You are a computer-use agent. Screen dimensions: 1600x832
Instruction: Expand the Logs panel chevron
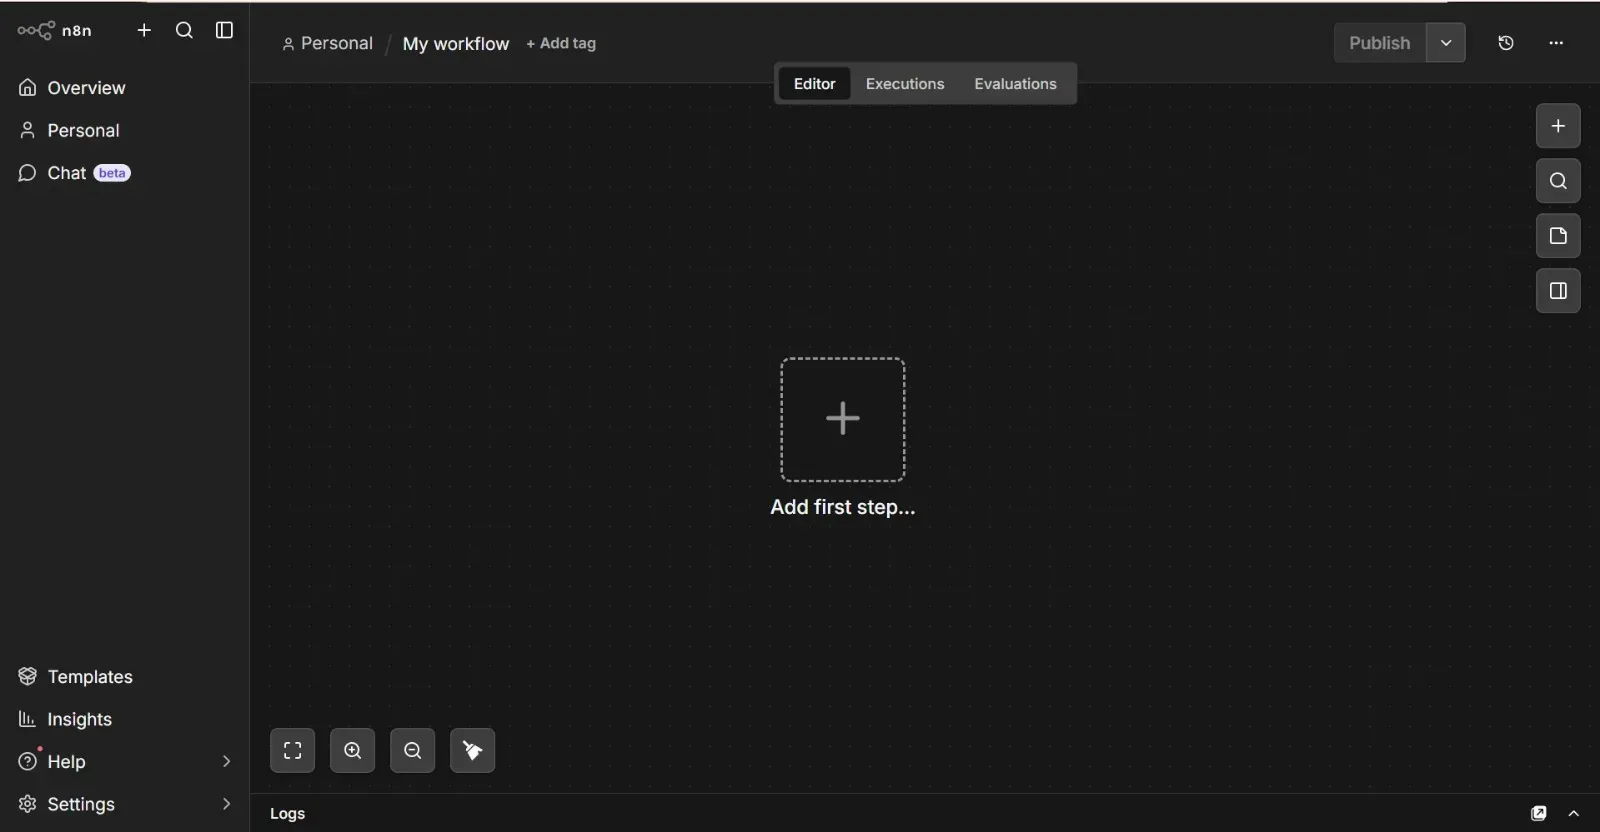[1574, 814]
